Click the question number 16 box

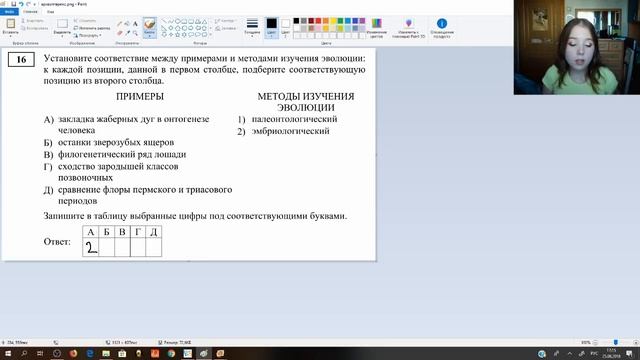coord(21,60)
